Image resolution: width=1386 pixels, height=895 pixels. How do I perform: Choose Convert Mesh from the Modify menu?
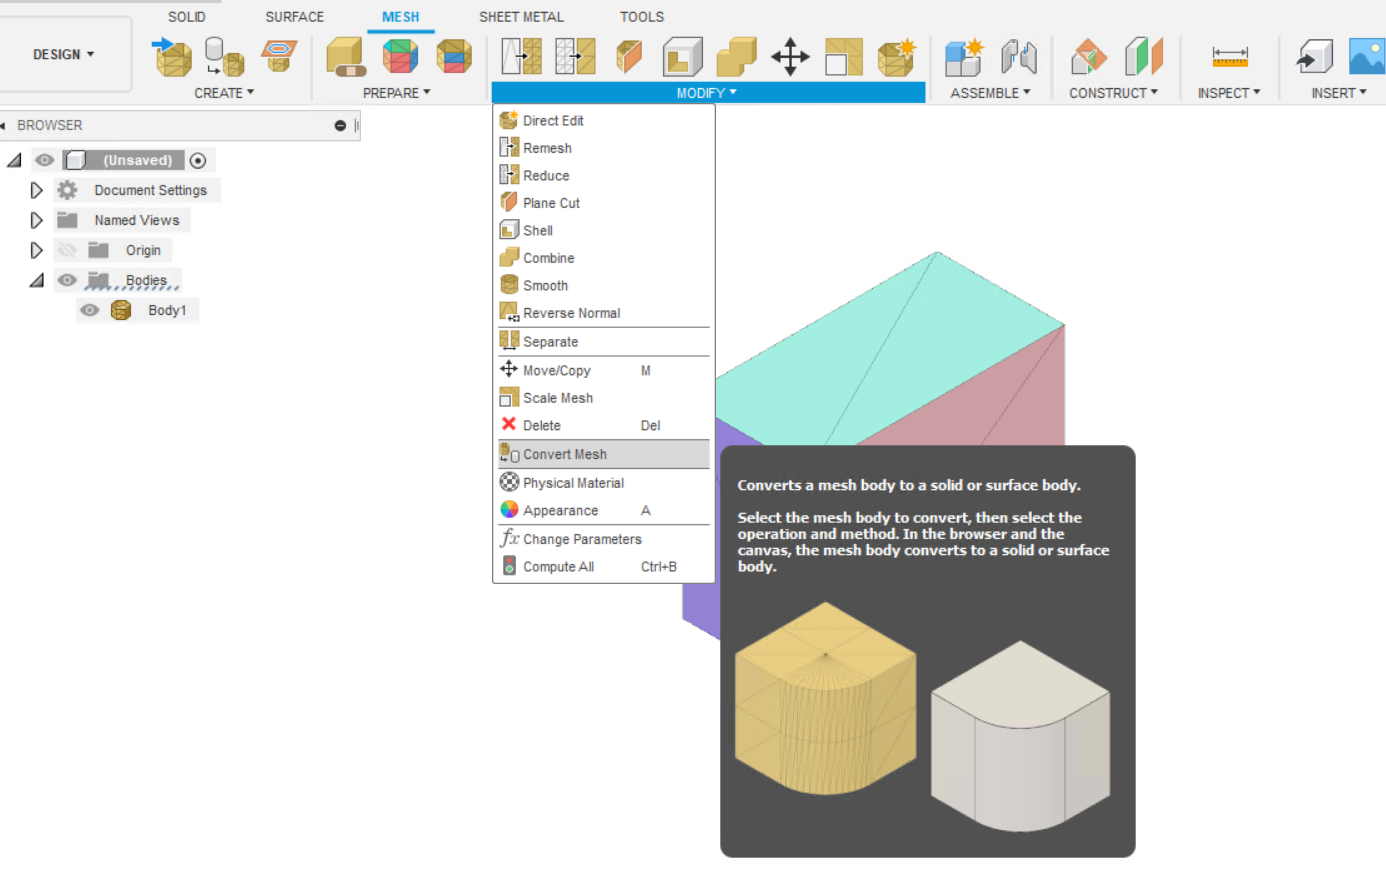pos(563,453)
